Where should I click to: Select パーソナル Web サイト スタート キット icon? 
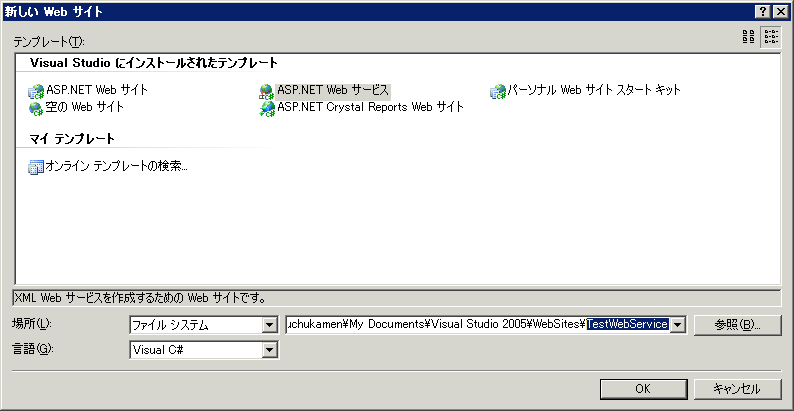point(498,91)
